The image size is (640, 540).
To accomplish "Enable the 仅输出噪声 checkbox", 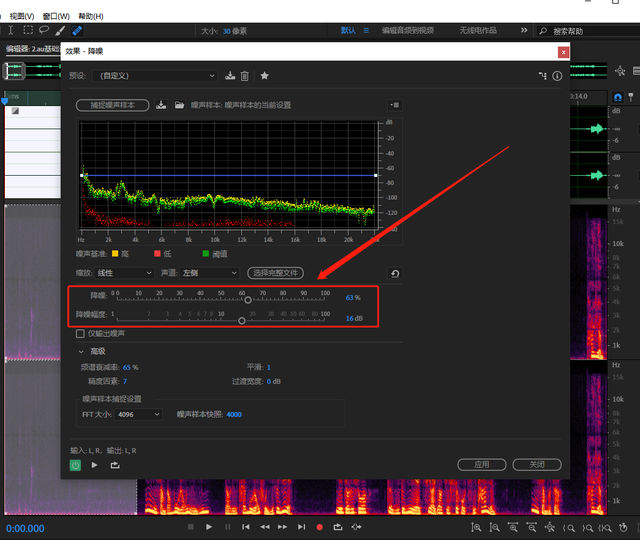I will coord(80,333).
